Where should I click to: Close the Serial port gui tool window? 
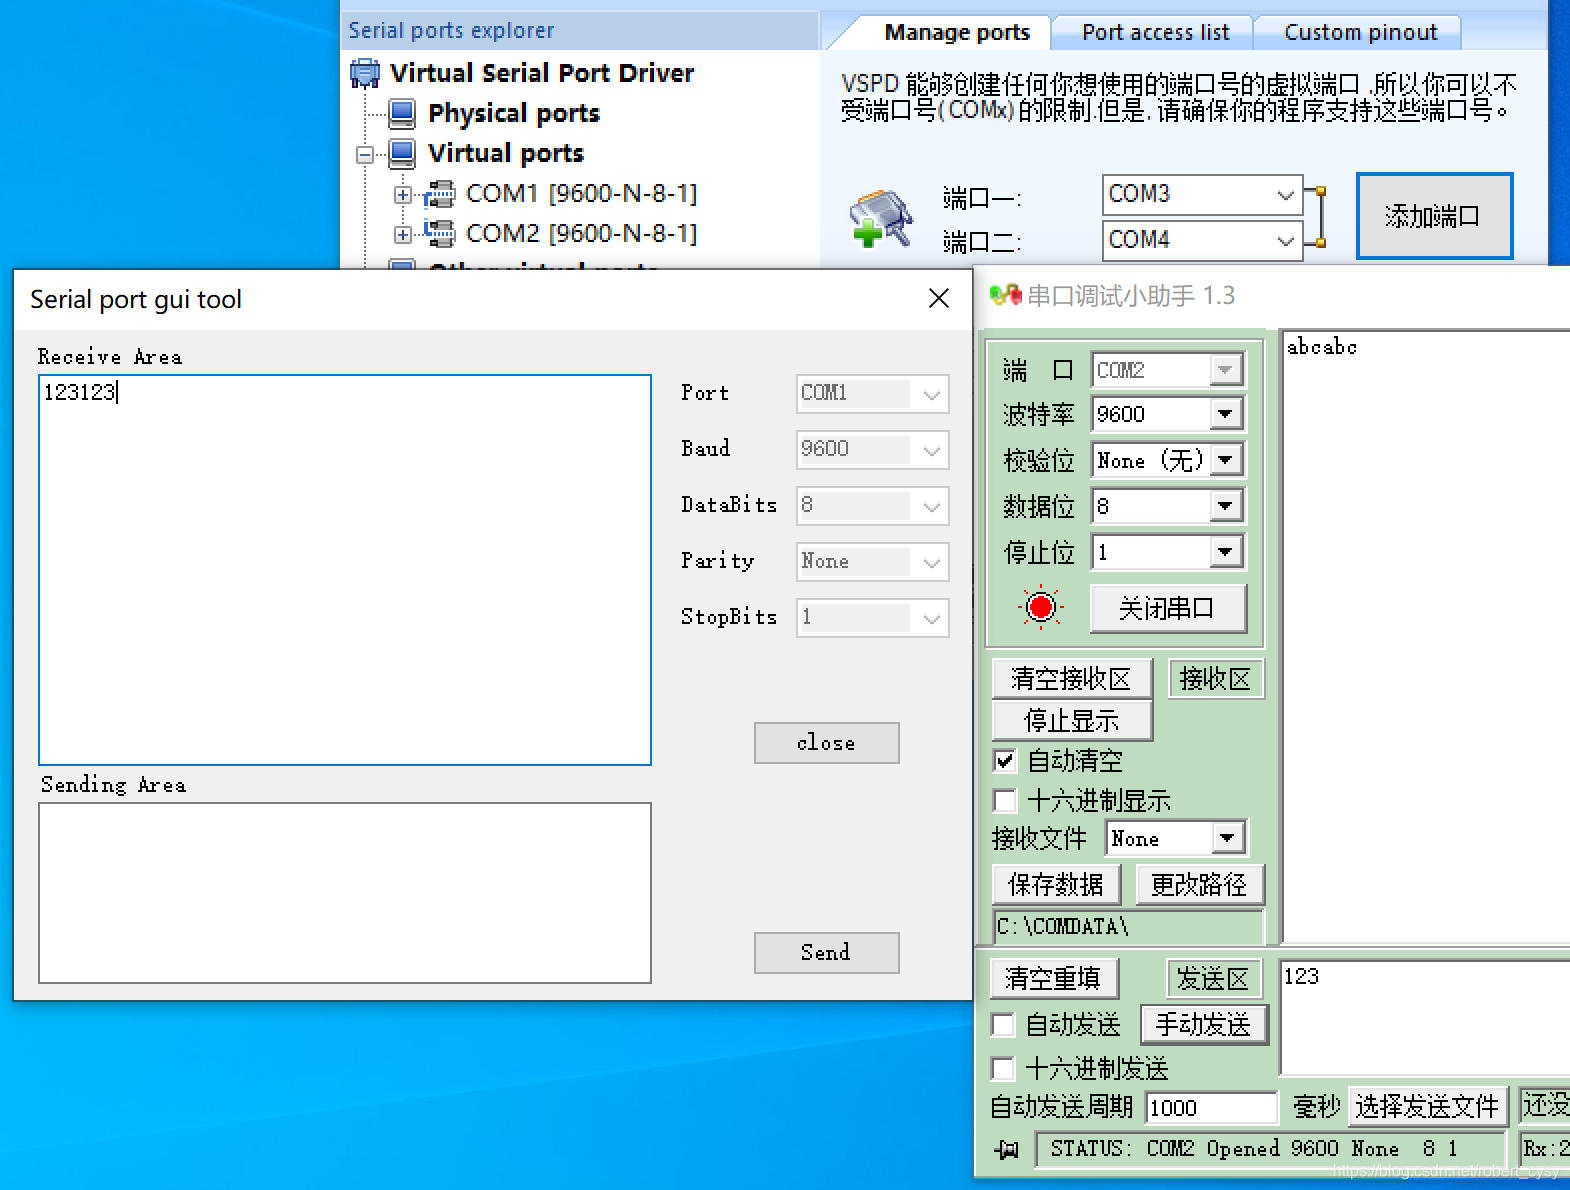tap(938, 299)
